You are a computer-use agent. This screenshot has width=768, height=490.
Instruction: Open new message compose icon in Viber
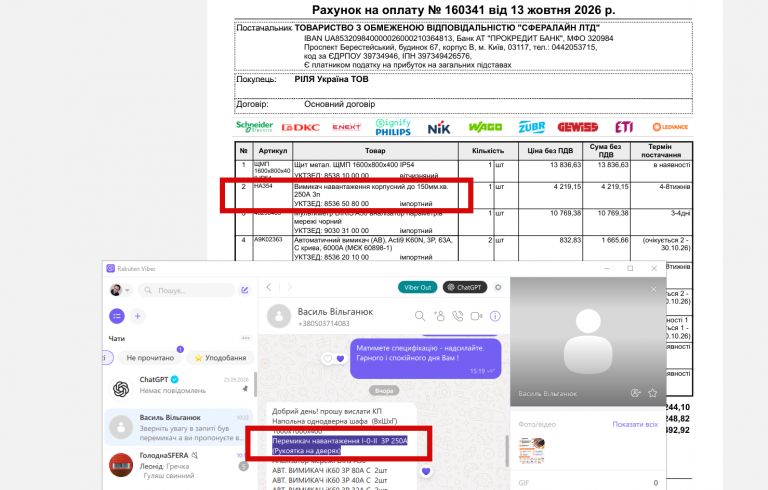pos(244,290)
